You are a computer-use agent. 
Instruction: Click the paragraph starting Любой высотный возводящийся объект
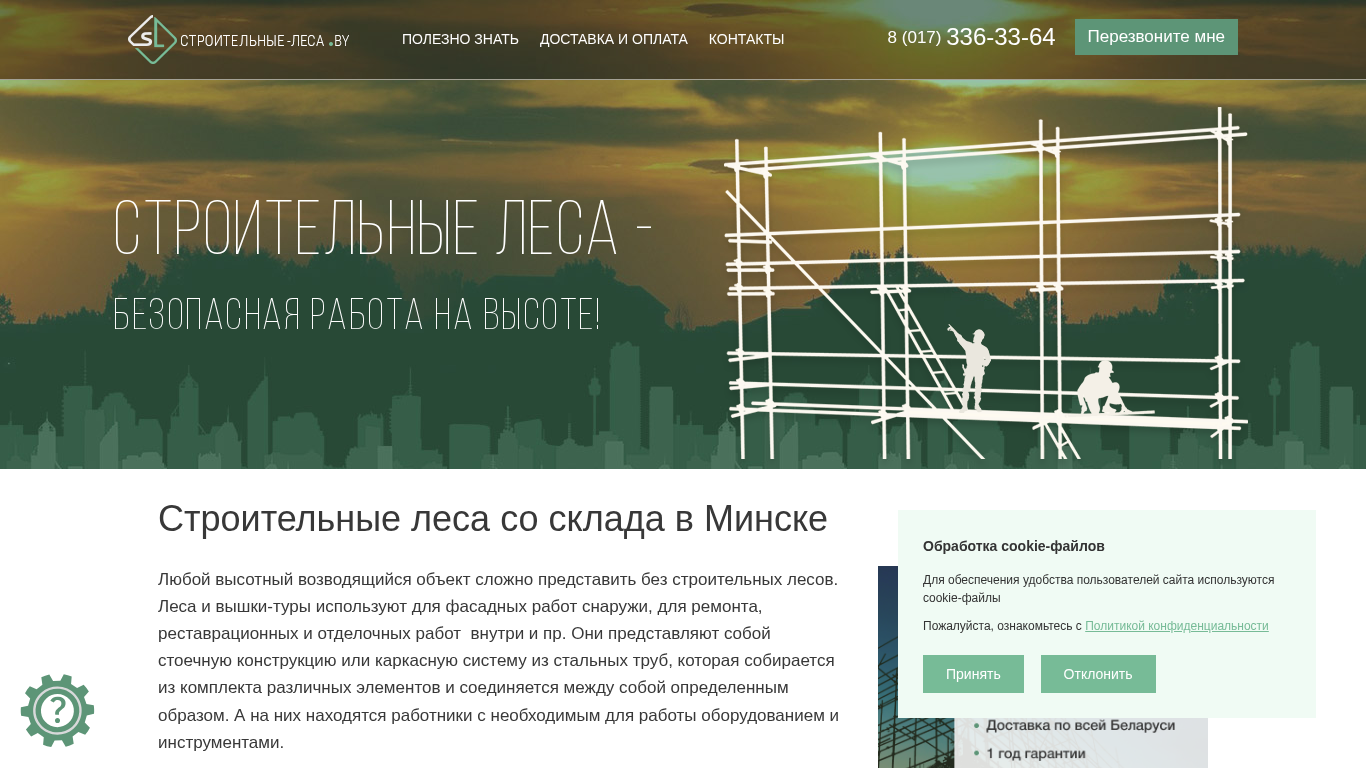coord(499,661)
